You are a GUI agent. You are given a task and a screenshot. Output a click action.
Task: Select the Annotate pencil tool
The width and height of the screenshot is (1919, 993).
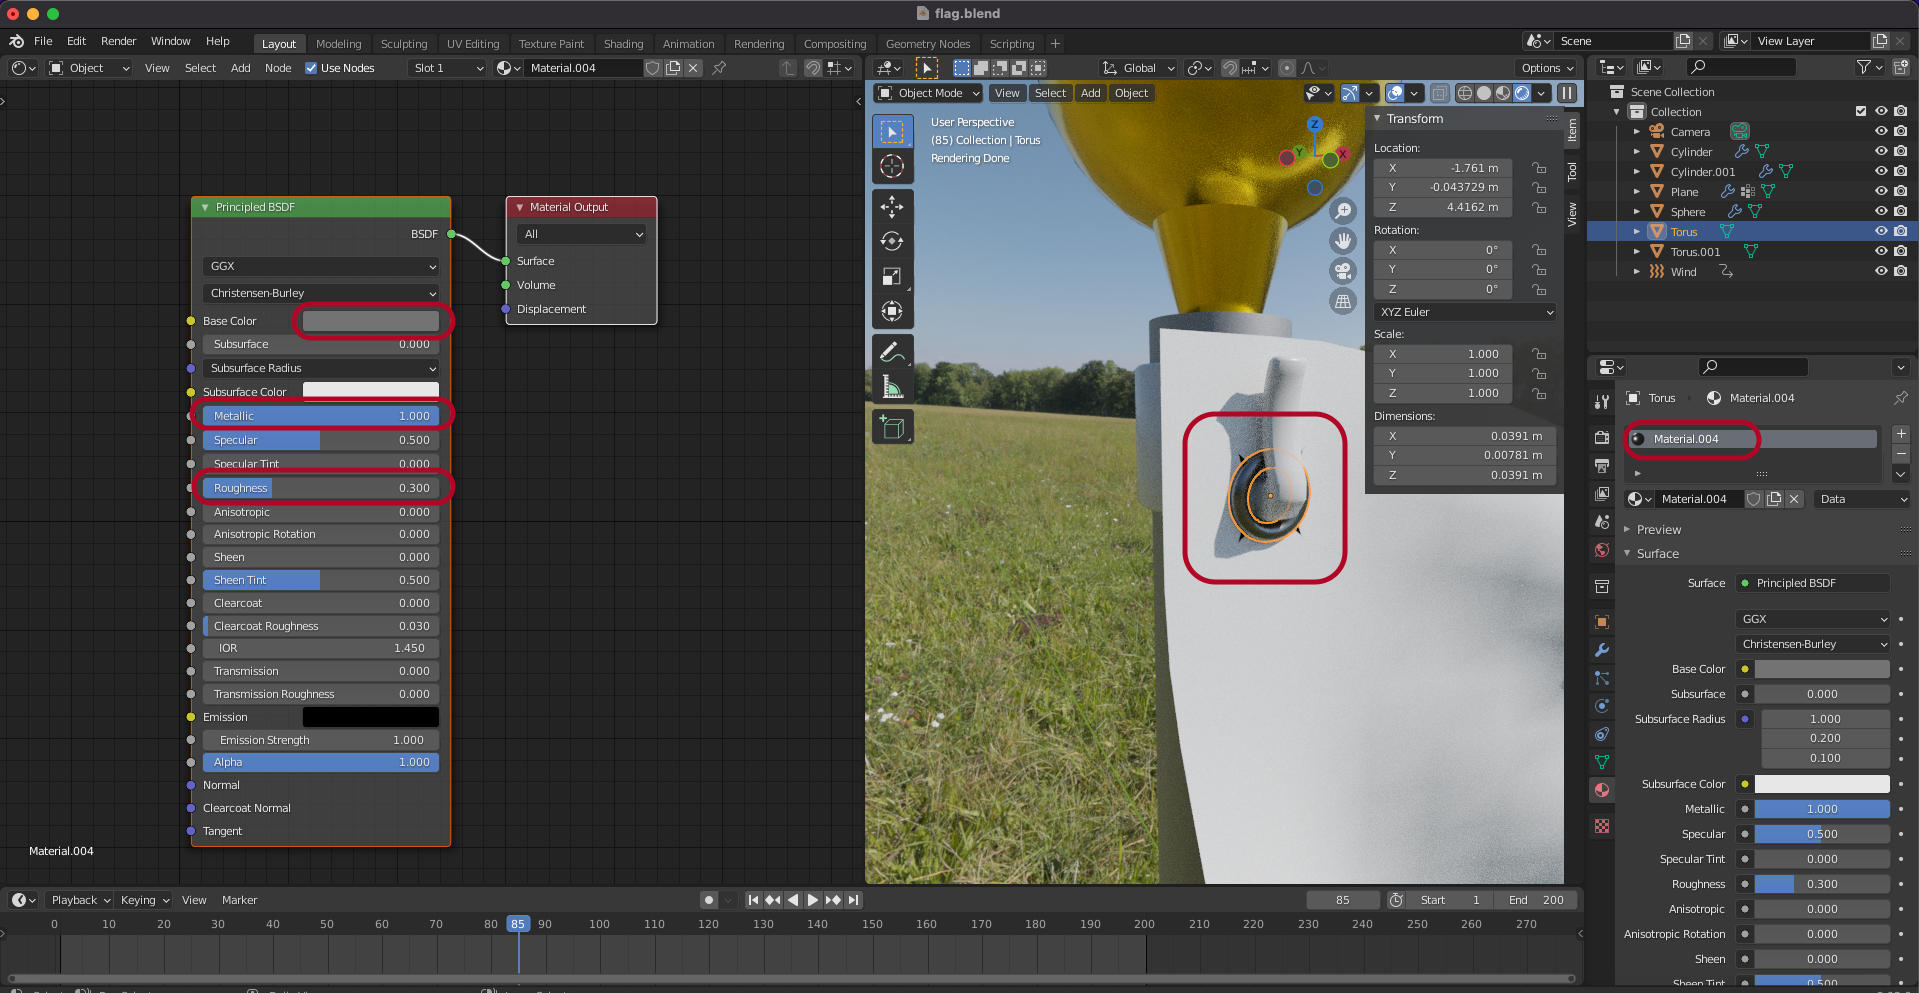892,352
